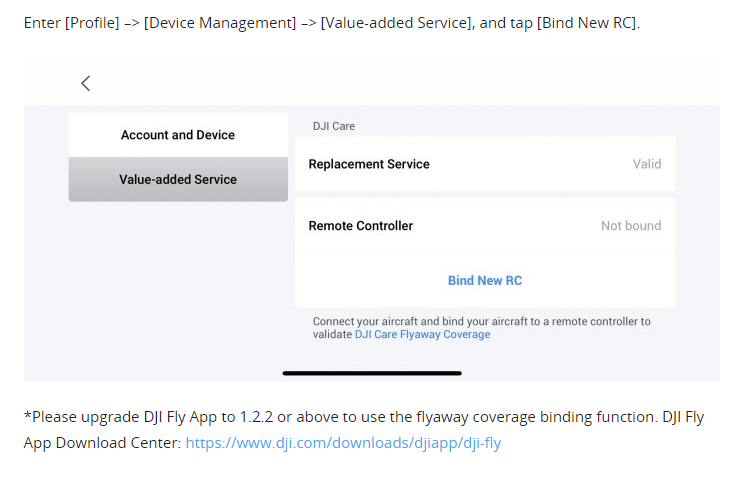Select the Remote Controller row
The height and width of the screenshot is (499, 733).
click(361, 226)
